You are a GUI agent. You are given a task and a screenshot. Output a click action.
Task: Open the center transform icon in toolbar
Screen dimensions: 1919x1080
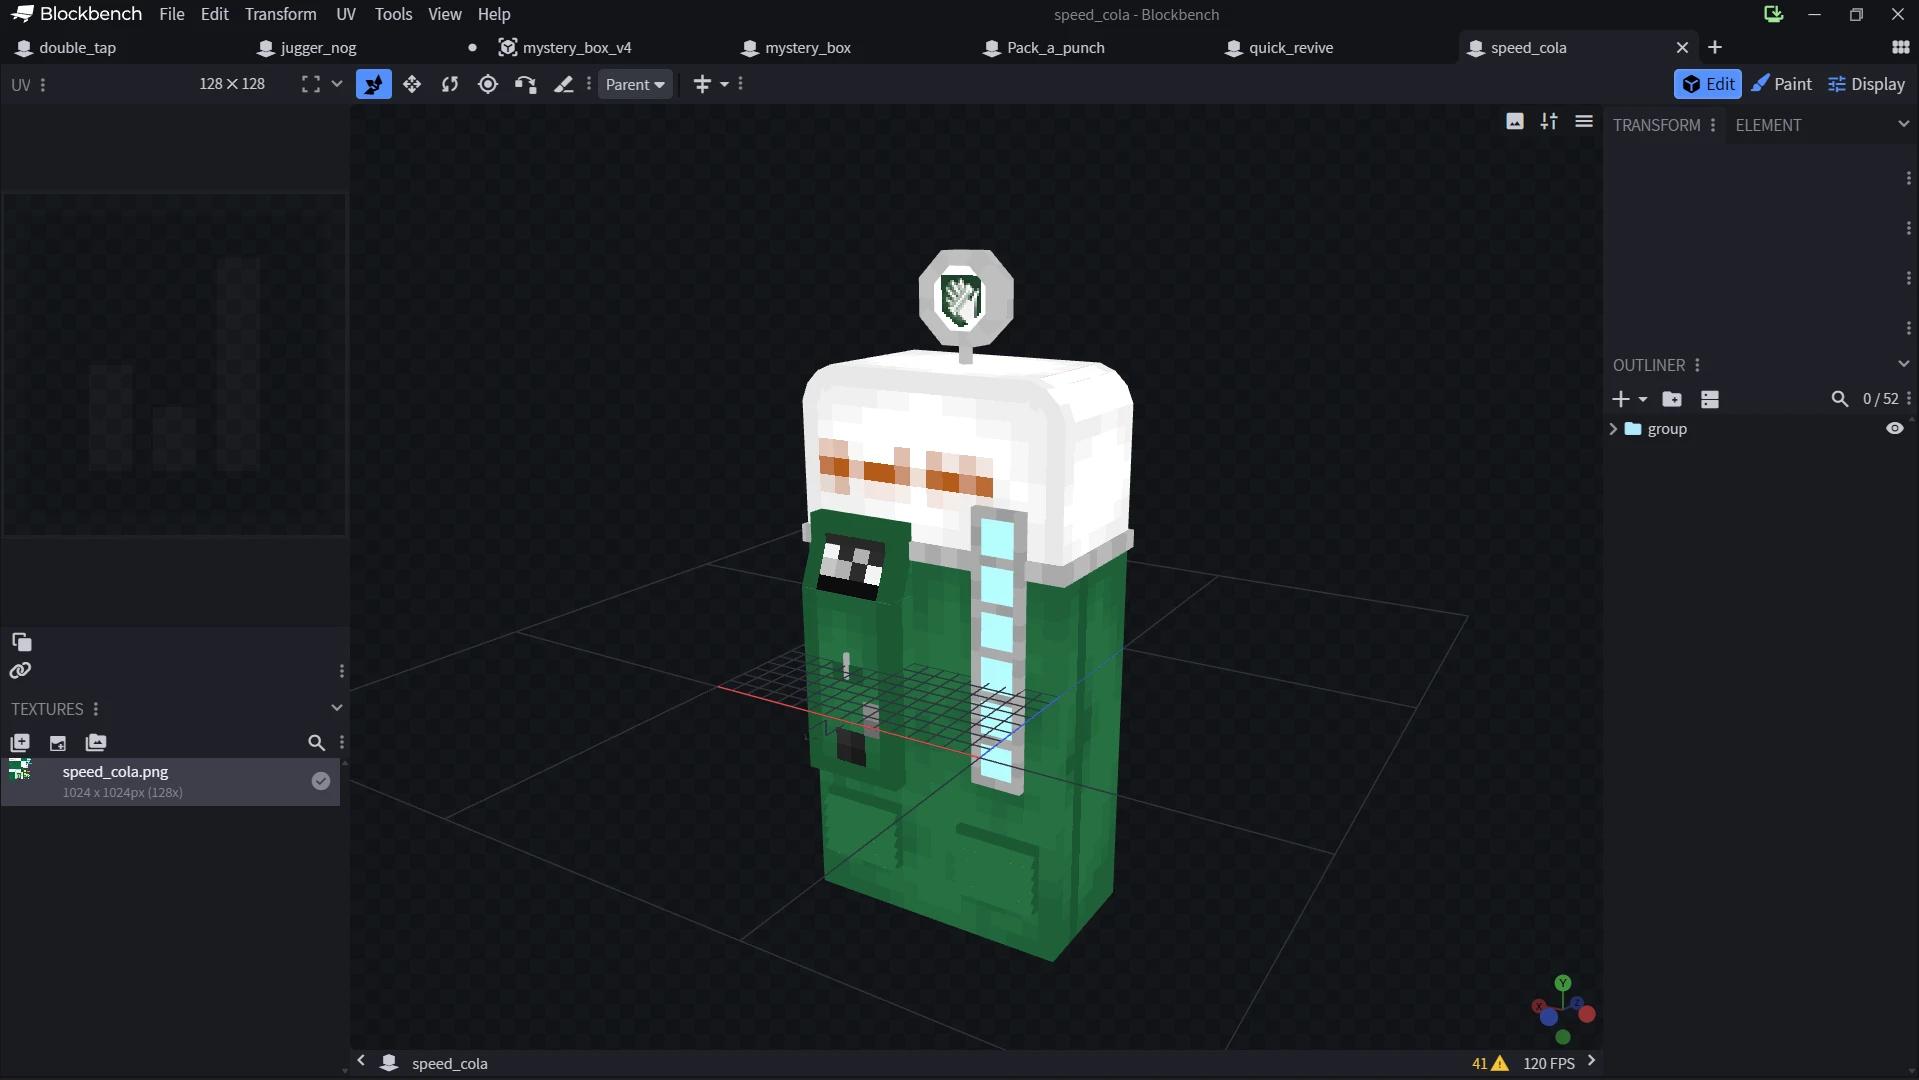(x=702, y=85)
